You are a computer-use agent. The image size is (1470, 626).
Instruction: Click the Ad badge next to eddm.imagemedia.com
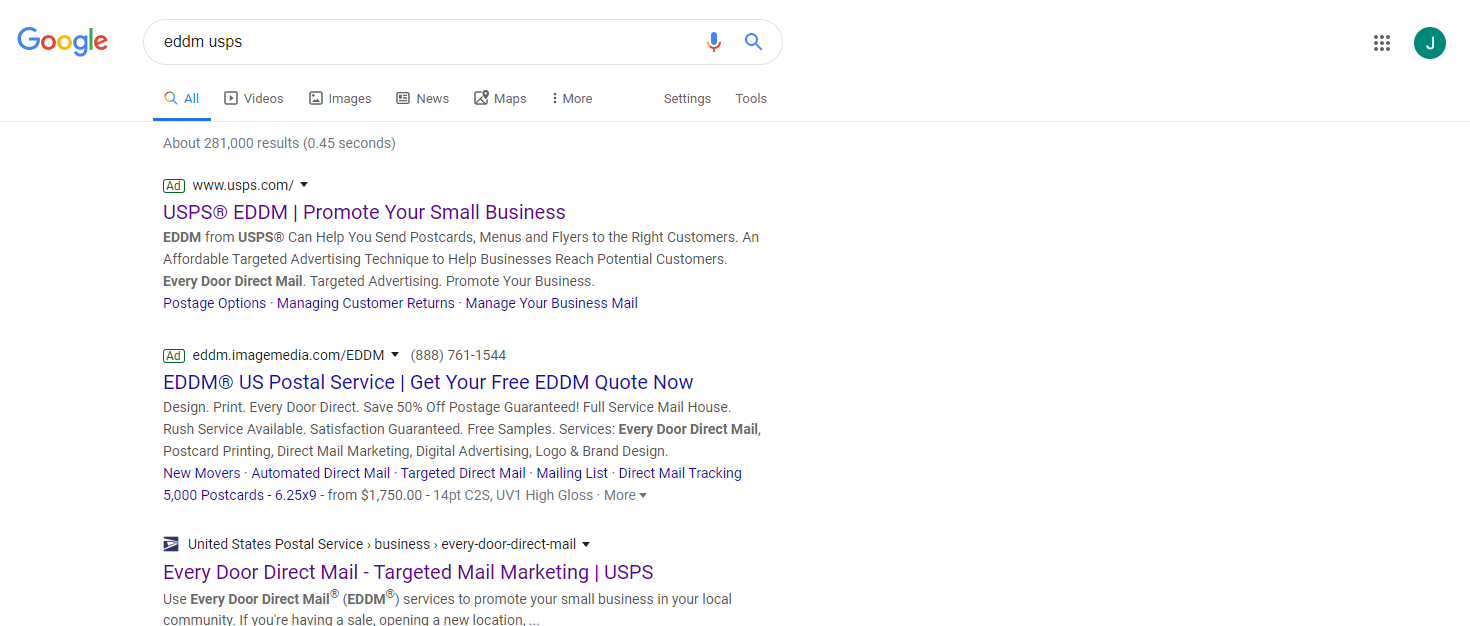pos(174,355)
